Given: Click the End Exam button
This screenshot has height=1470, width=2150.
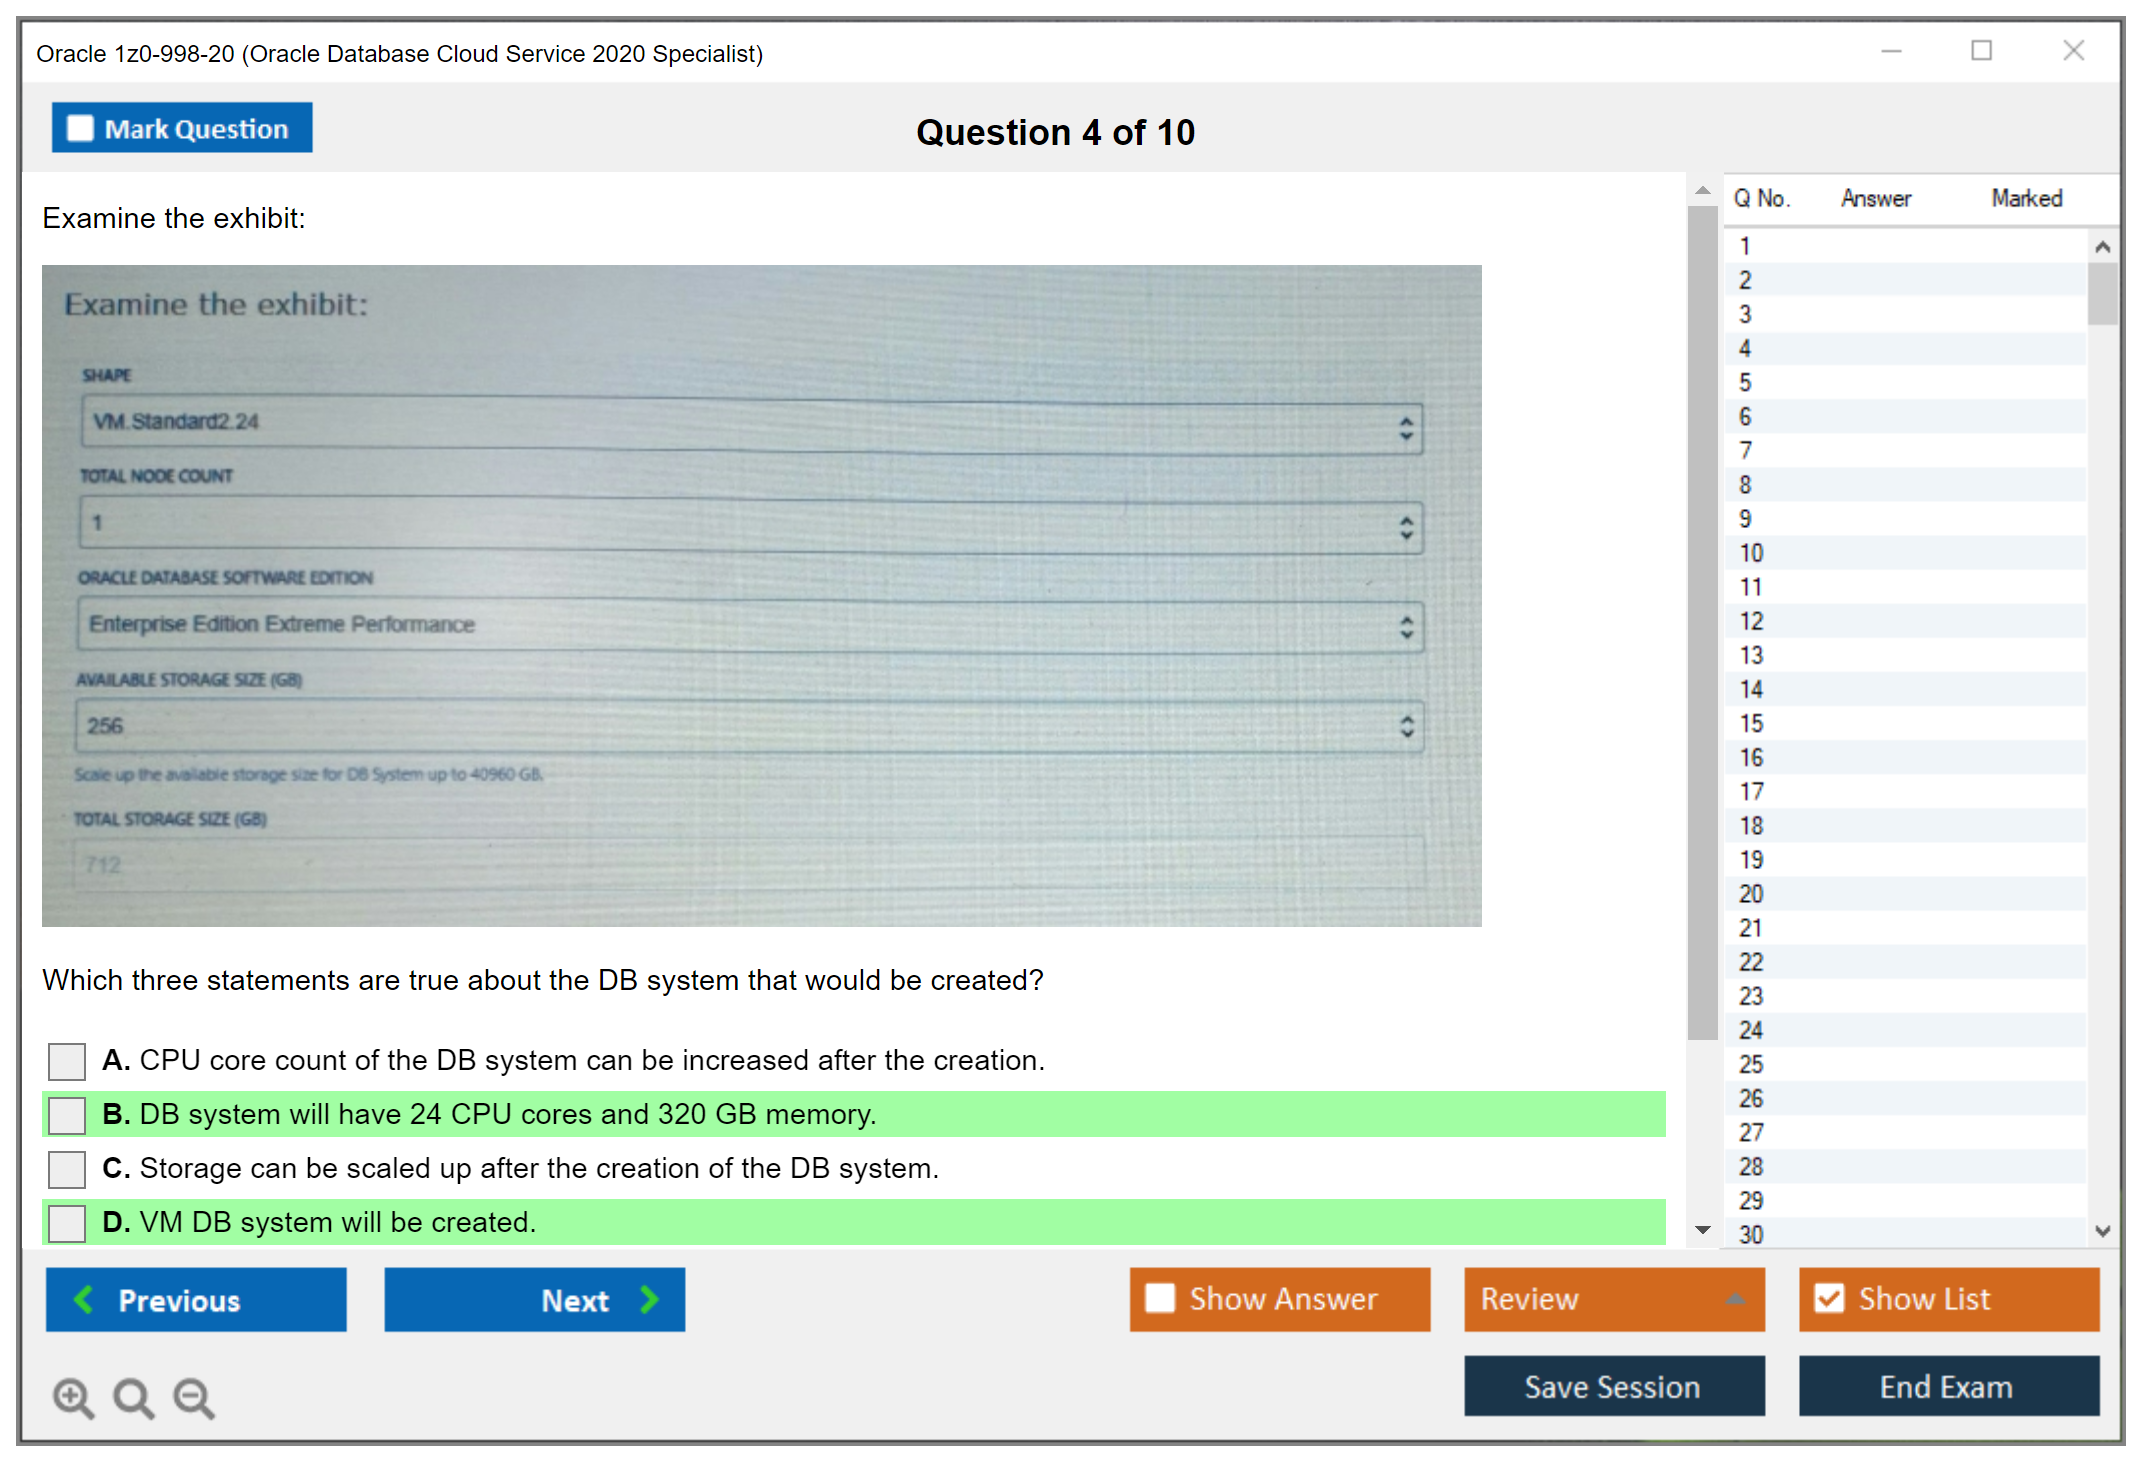Looking at the screenshot, I should coord(1947,1386).
